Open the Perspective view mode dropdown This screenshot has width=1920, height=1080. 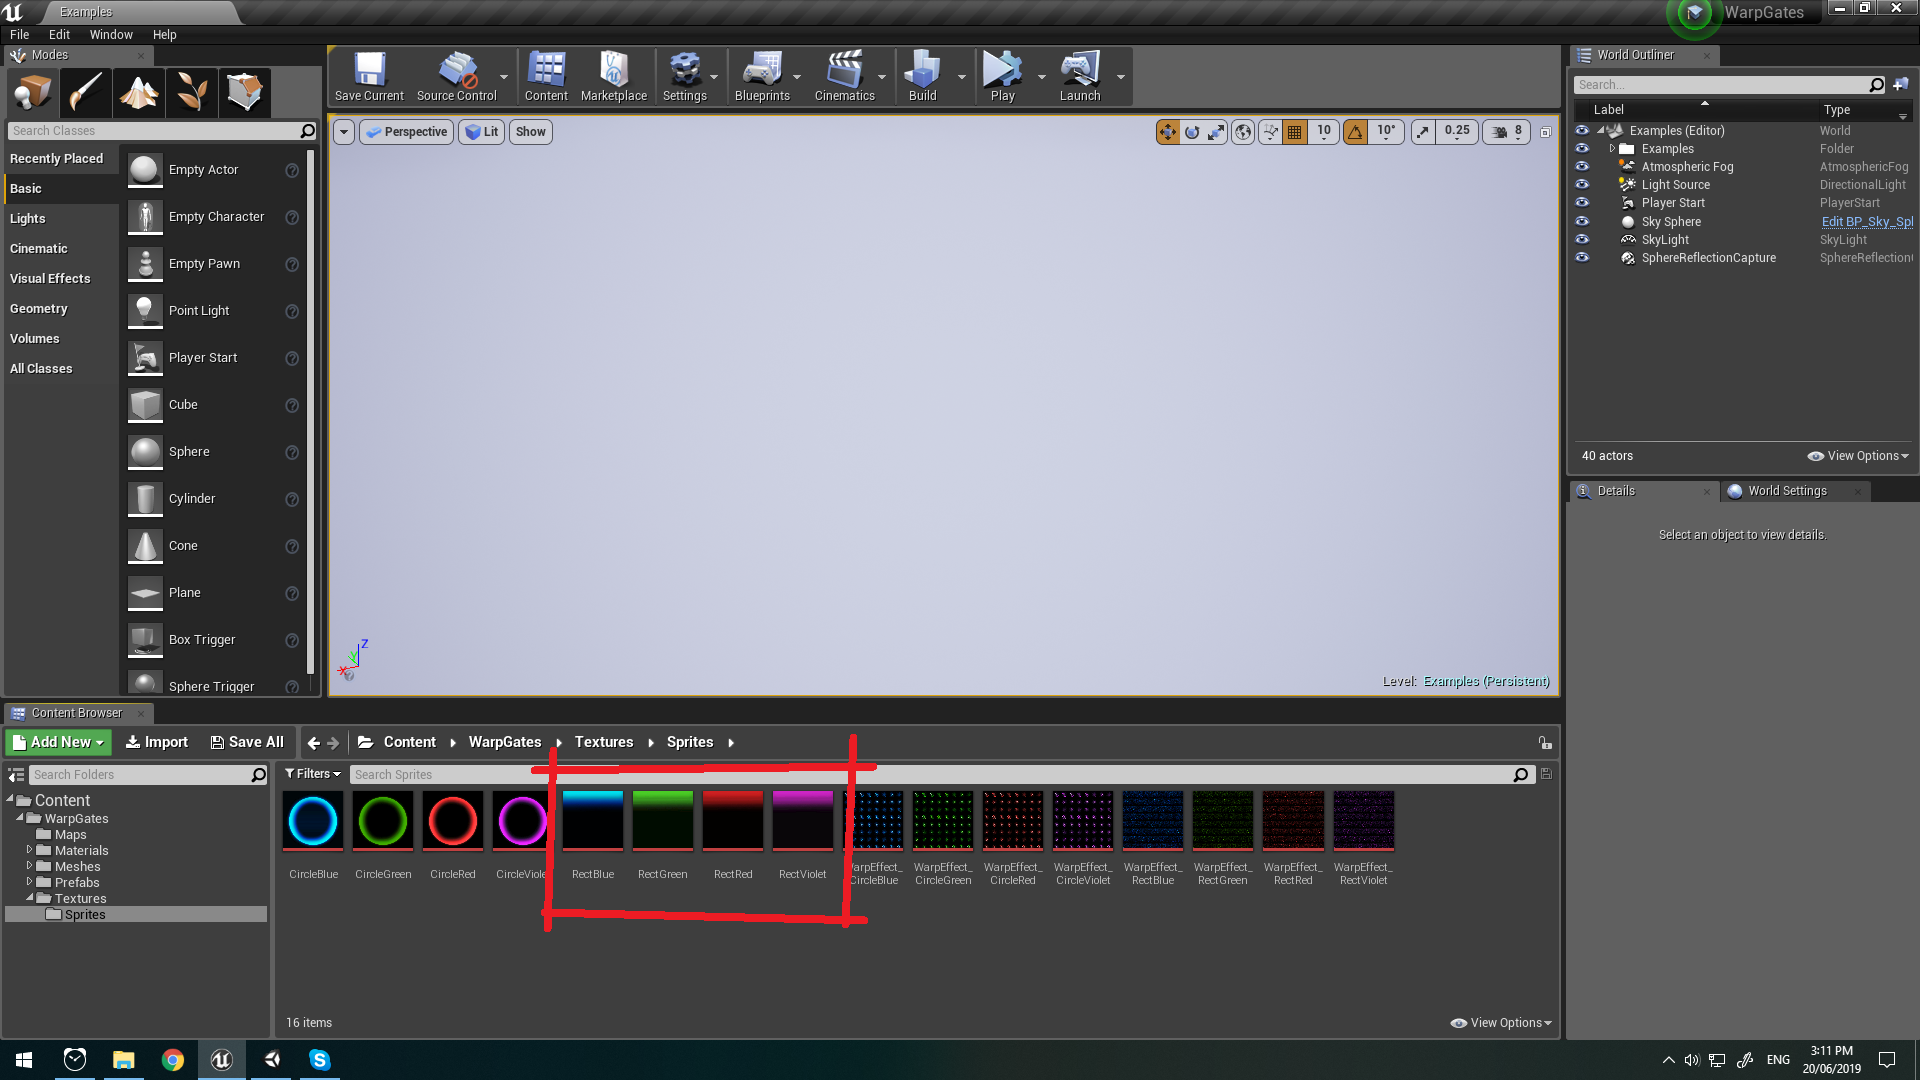pyautogui.click(x=406, y=132)
